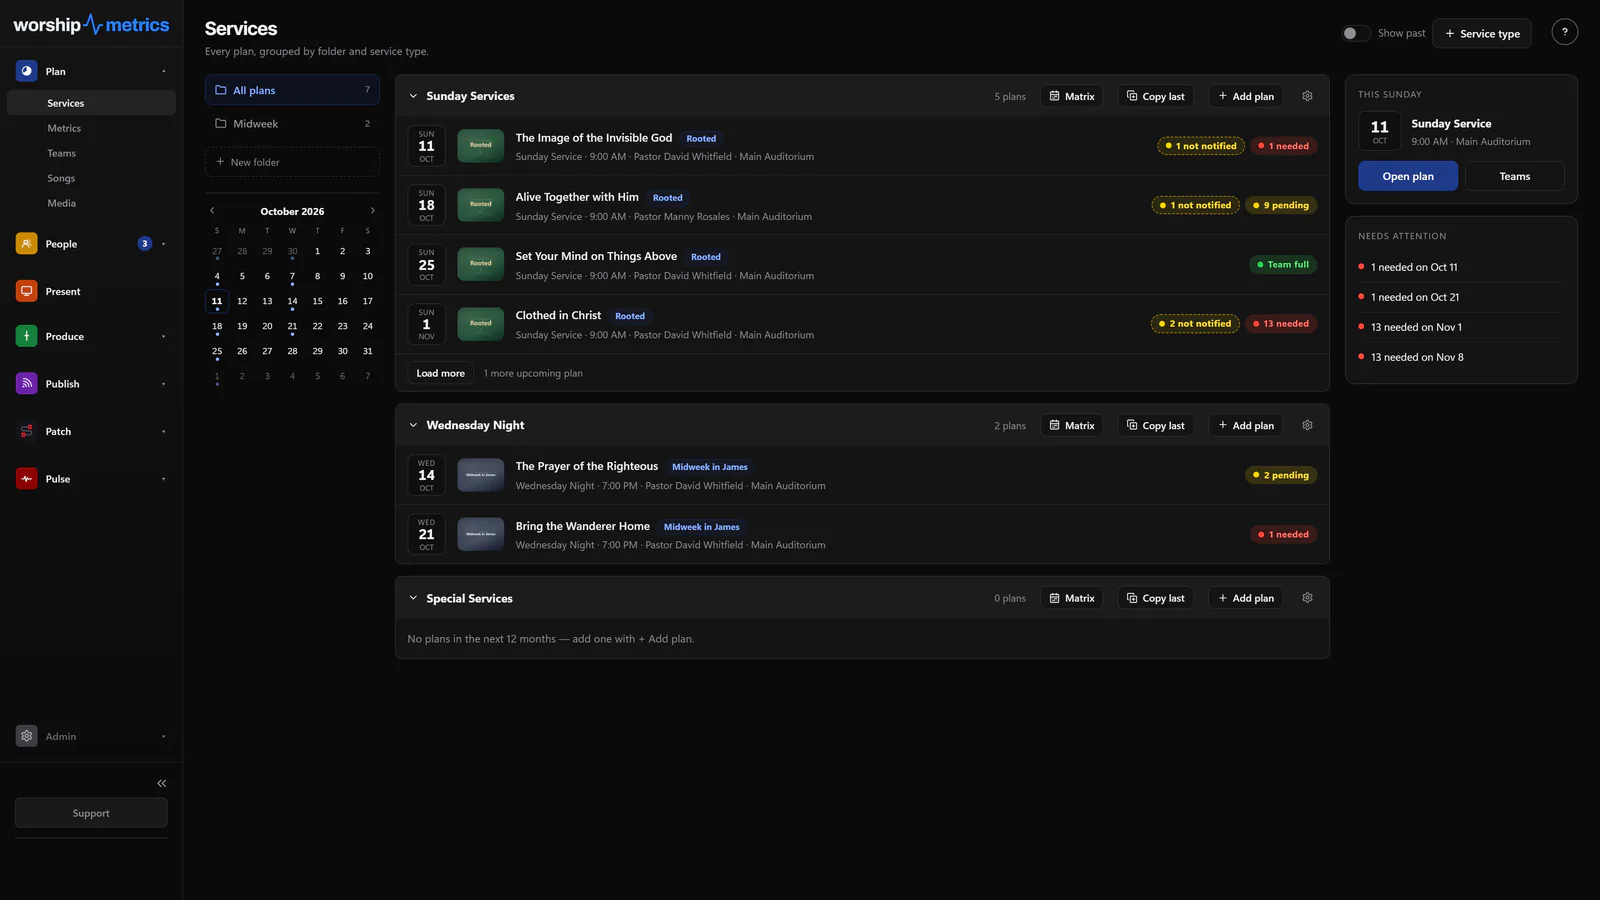Collapse the Sunday Services section
The height and width of the screenshot is (900, 1600).
[413, 96]
